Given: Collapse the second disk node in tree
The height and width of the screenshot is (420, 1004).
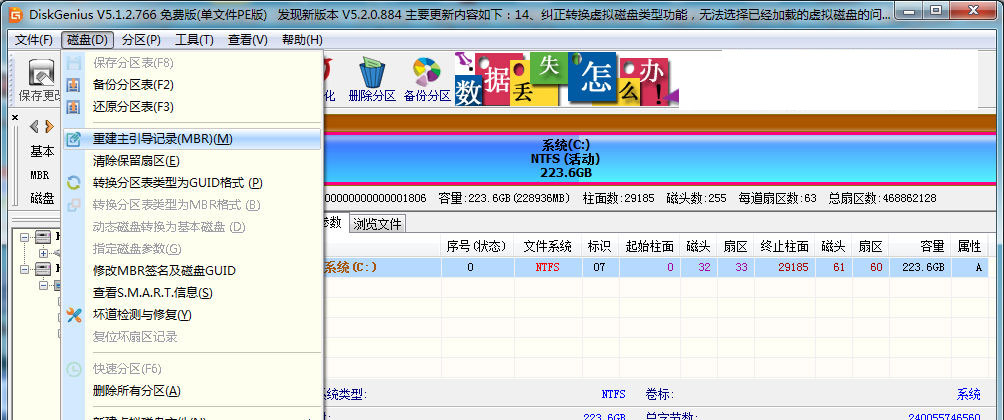Looking at the screenshot, I should [24, 269].
